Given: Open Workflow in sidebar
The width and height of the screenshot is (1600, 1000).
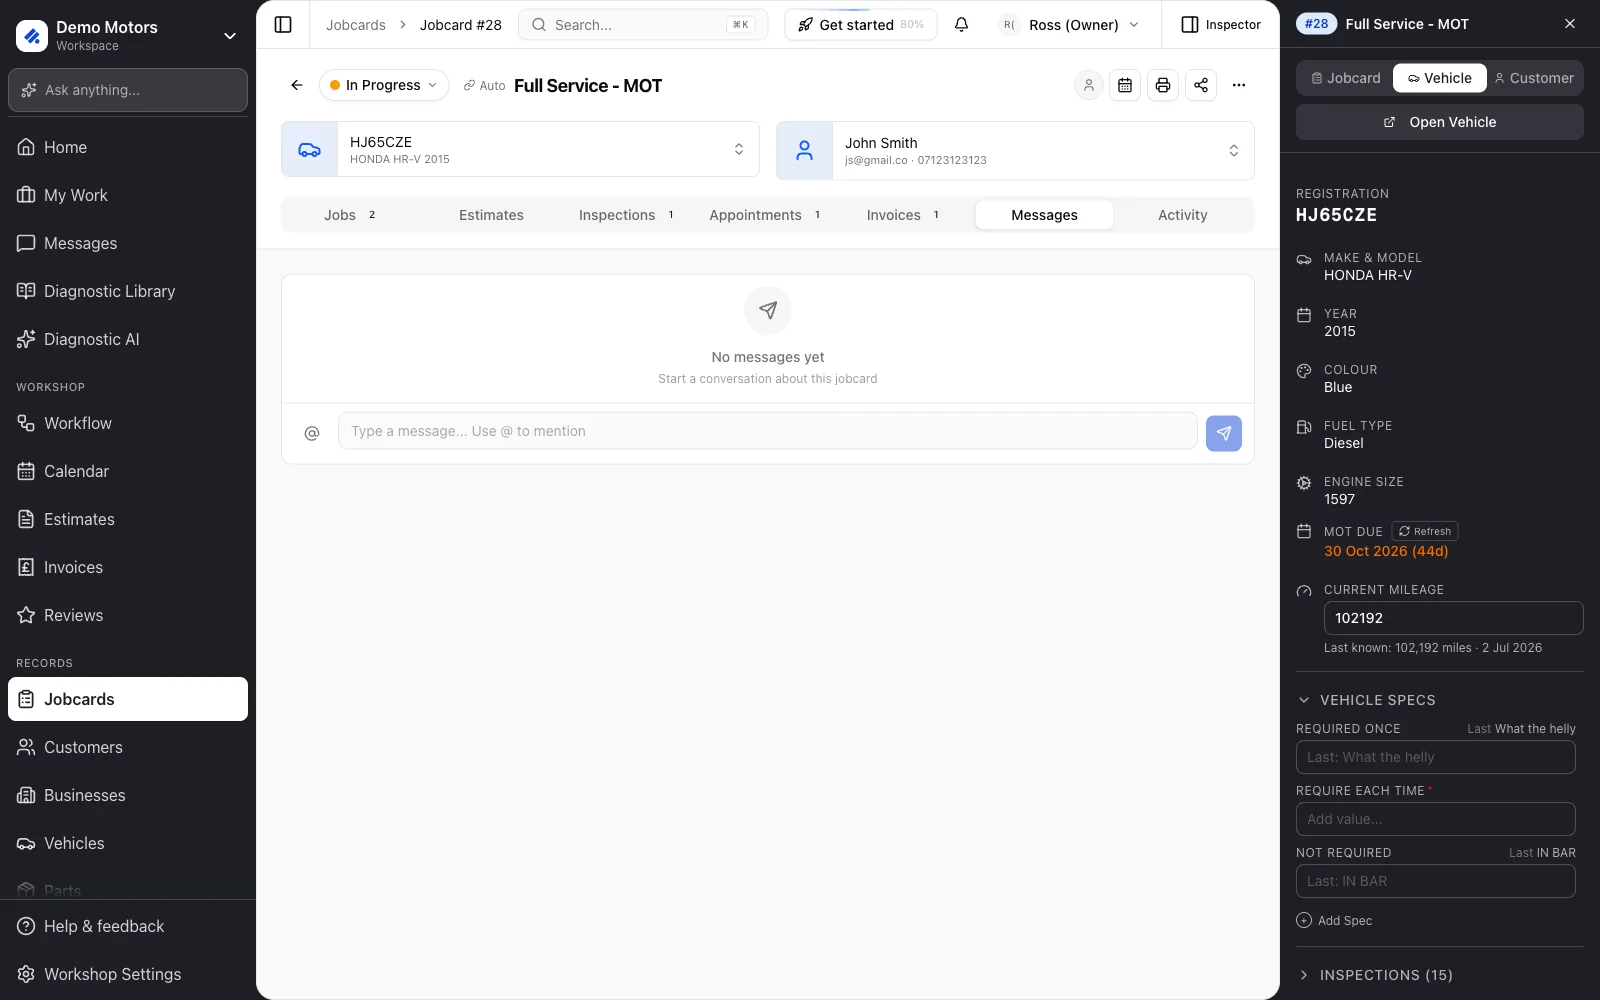Looking at the screenshot, I should [128, 423].
